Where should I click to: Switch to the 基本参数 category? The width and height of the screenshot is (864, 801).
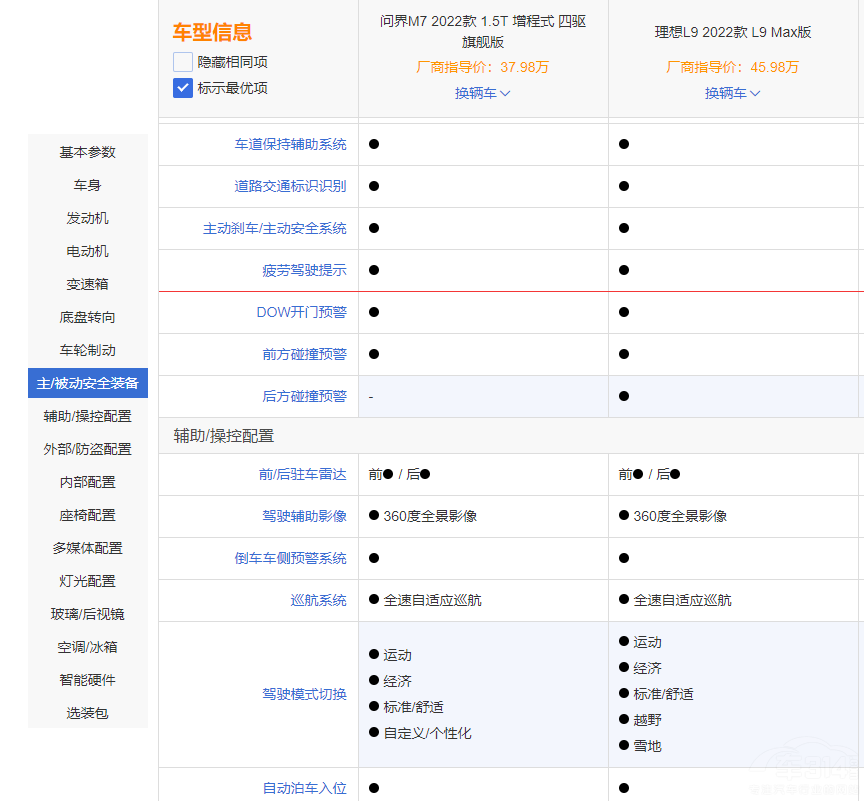87,152
